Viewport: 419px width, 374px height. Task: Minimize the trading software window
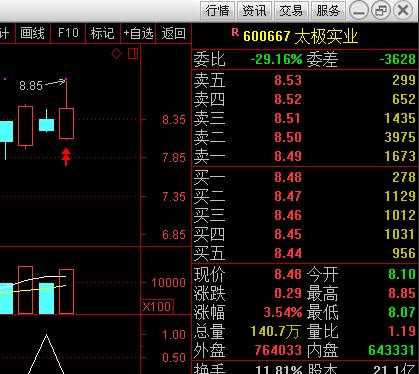coord(359,10)
